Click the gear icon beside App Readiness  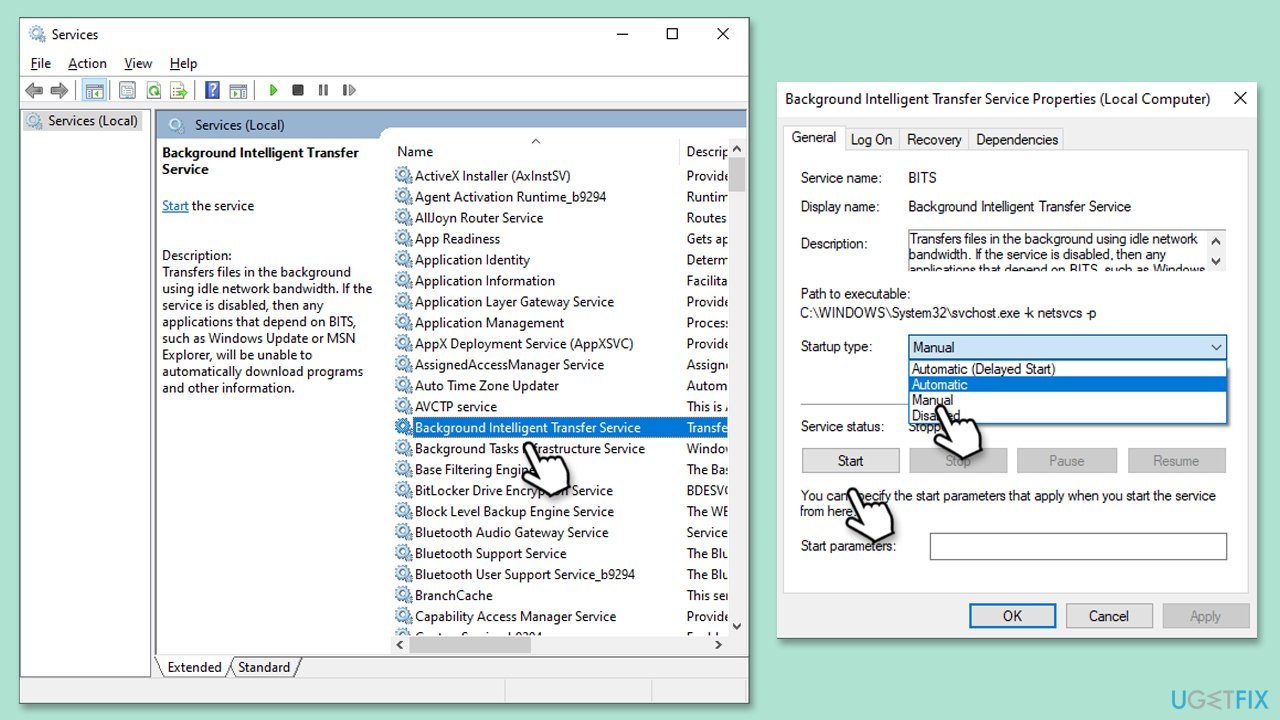[403, 239]
